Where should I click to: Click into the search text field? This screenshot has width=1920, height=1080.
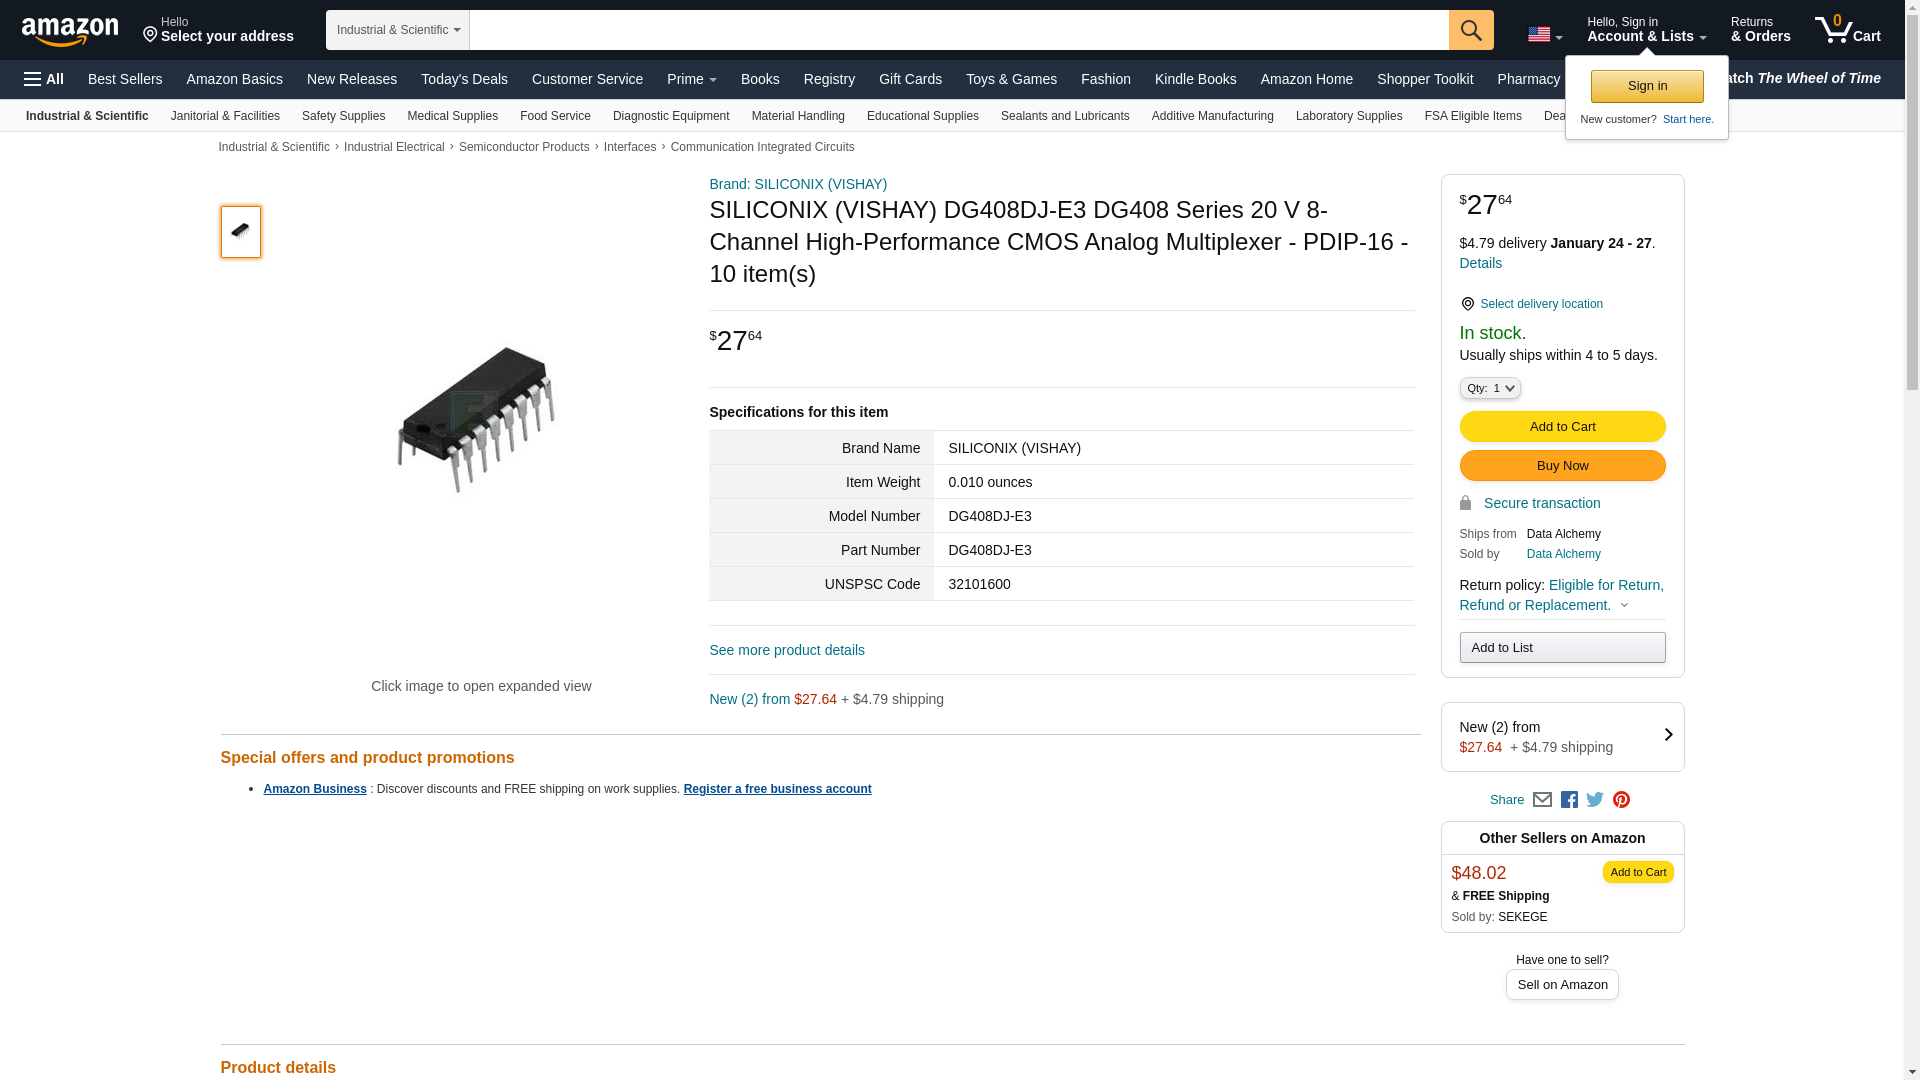coord(959,30)
